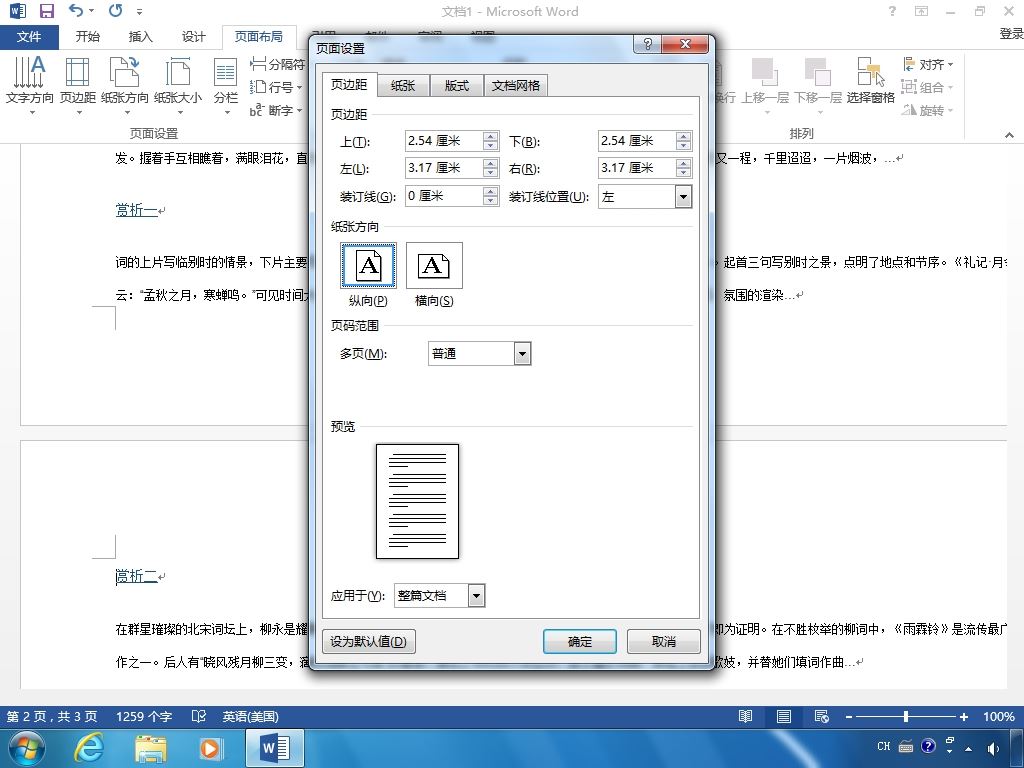This screenshot has height=768, width=1024.
Task: Switch to Read Mode view icon
Action: [x=745, y=716]
